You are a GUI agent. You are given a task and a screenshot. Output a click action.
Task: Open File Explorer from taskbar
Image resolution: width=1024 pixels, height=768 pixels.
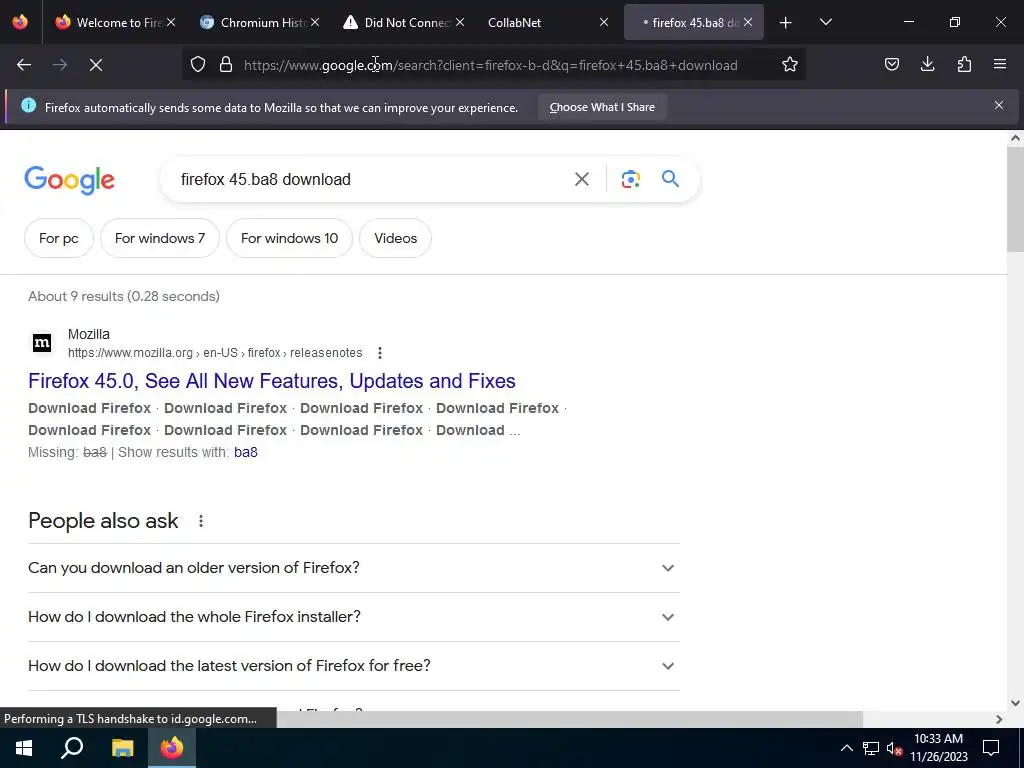[122, 748]
